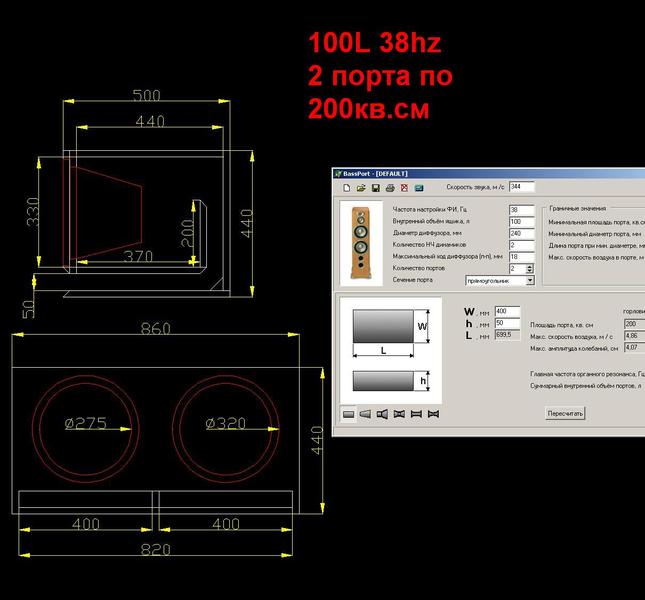This screenshot has height=600, width=645.
Task: Click the red document icon in the toolbar
Action: point(404,188)
